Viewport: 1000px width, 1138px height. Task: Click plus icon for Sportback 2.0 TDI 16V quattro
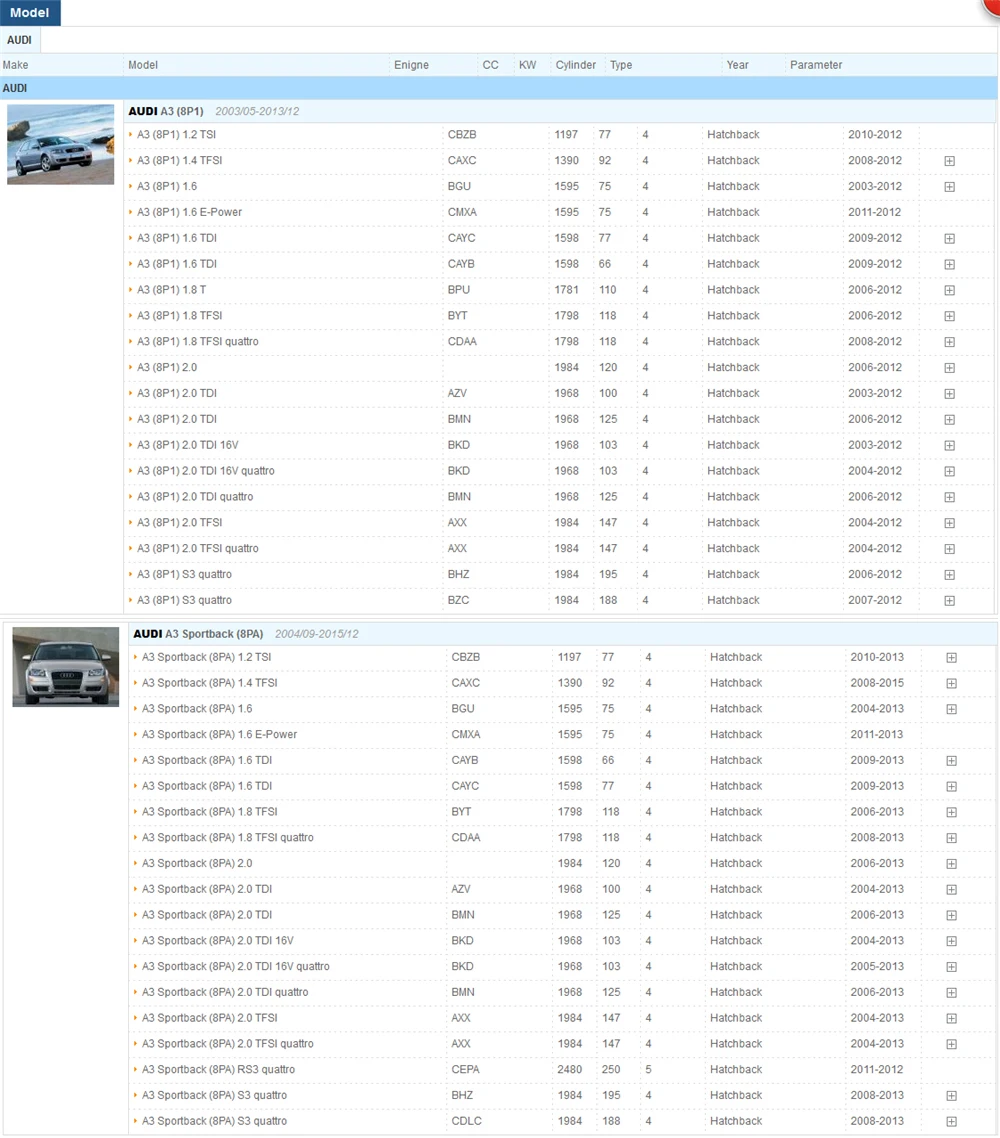click(x=951, y=967)
